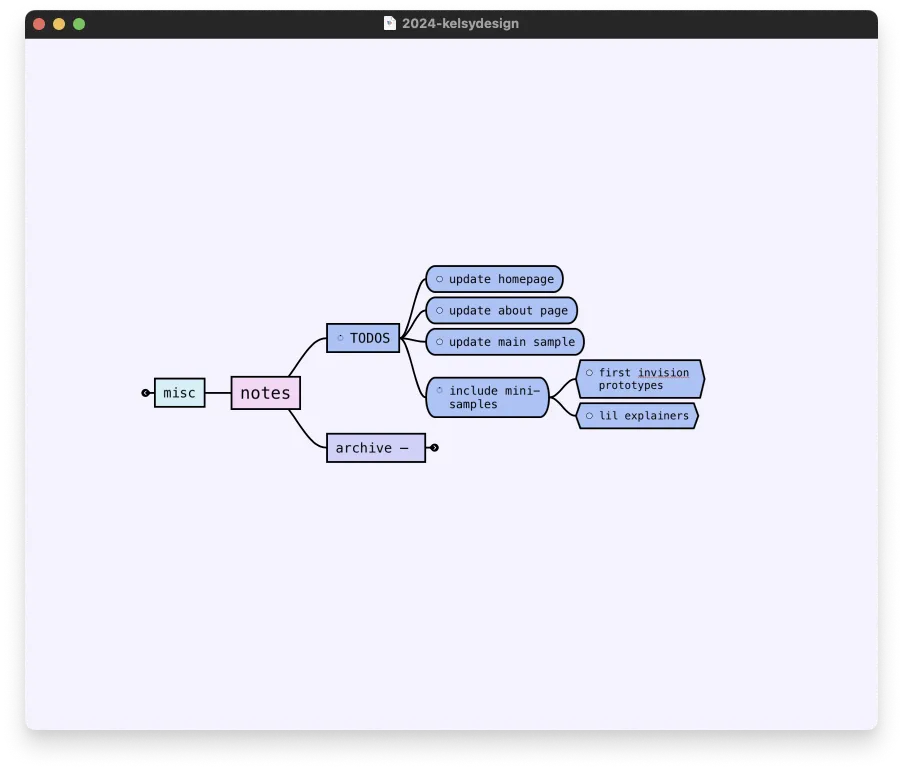The image size is (903, 770).
Task: Click the circle icon on "update main sample" node
Action: (438, 340)
